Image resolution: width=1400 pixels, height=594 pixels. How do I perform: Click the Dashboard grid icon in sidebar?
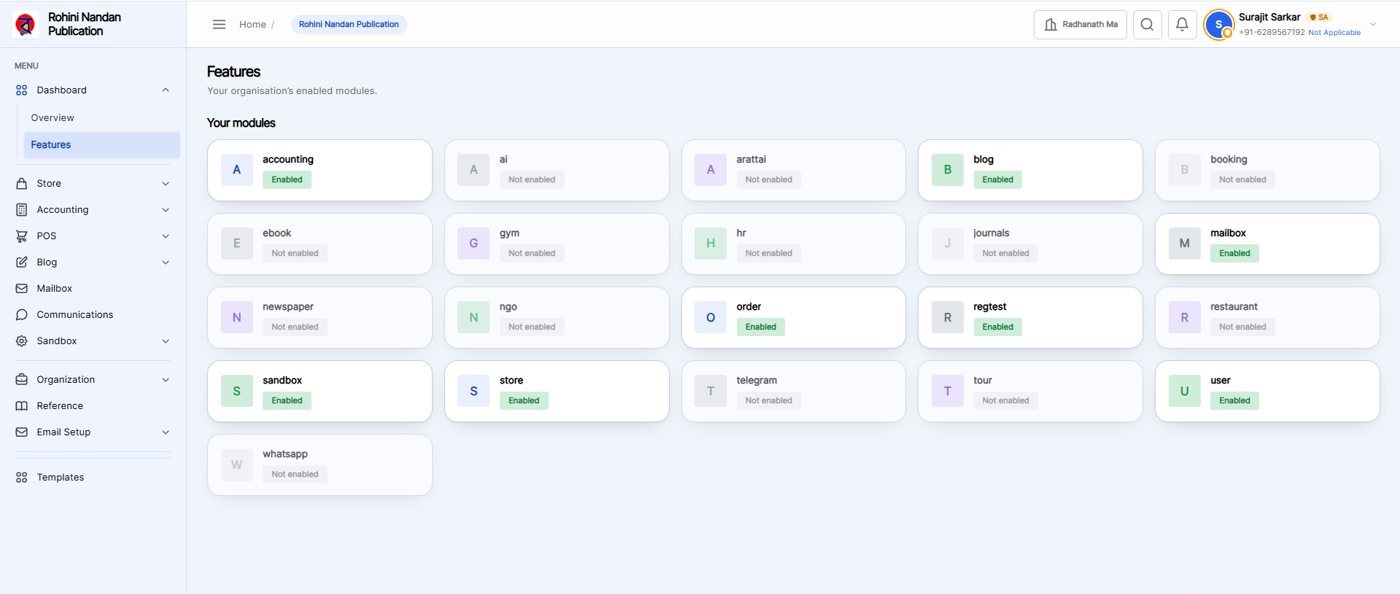22,90
